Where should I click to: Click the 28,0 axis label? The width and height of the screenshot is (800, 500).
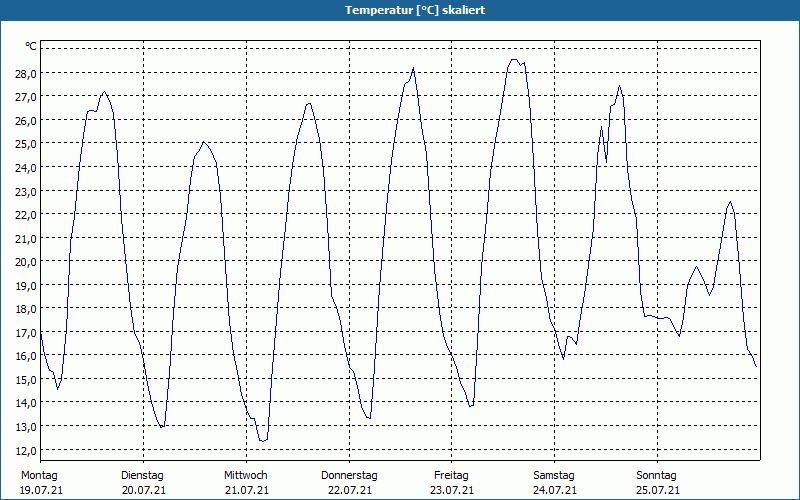click(x=26, y=73)
